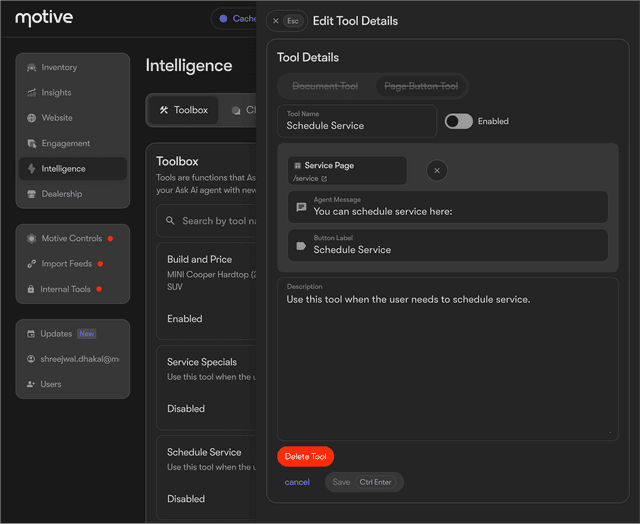640x524 pixels.
Task: Toggle the Enabled switch for the tool
Action: pyautogui.click(x=458, y=121)
